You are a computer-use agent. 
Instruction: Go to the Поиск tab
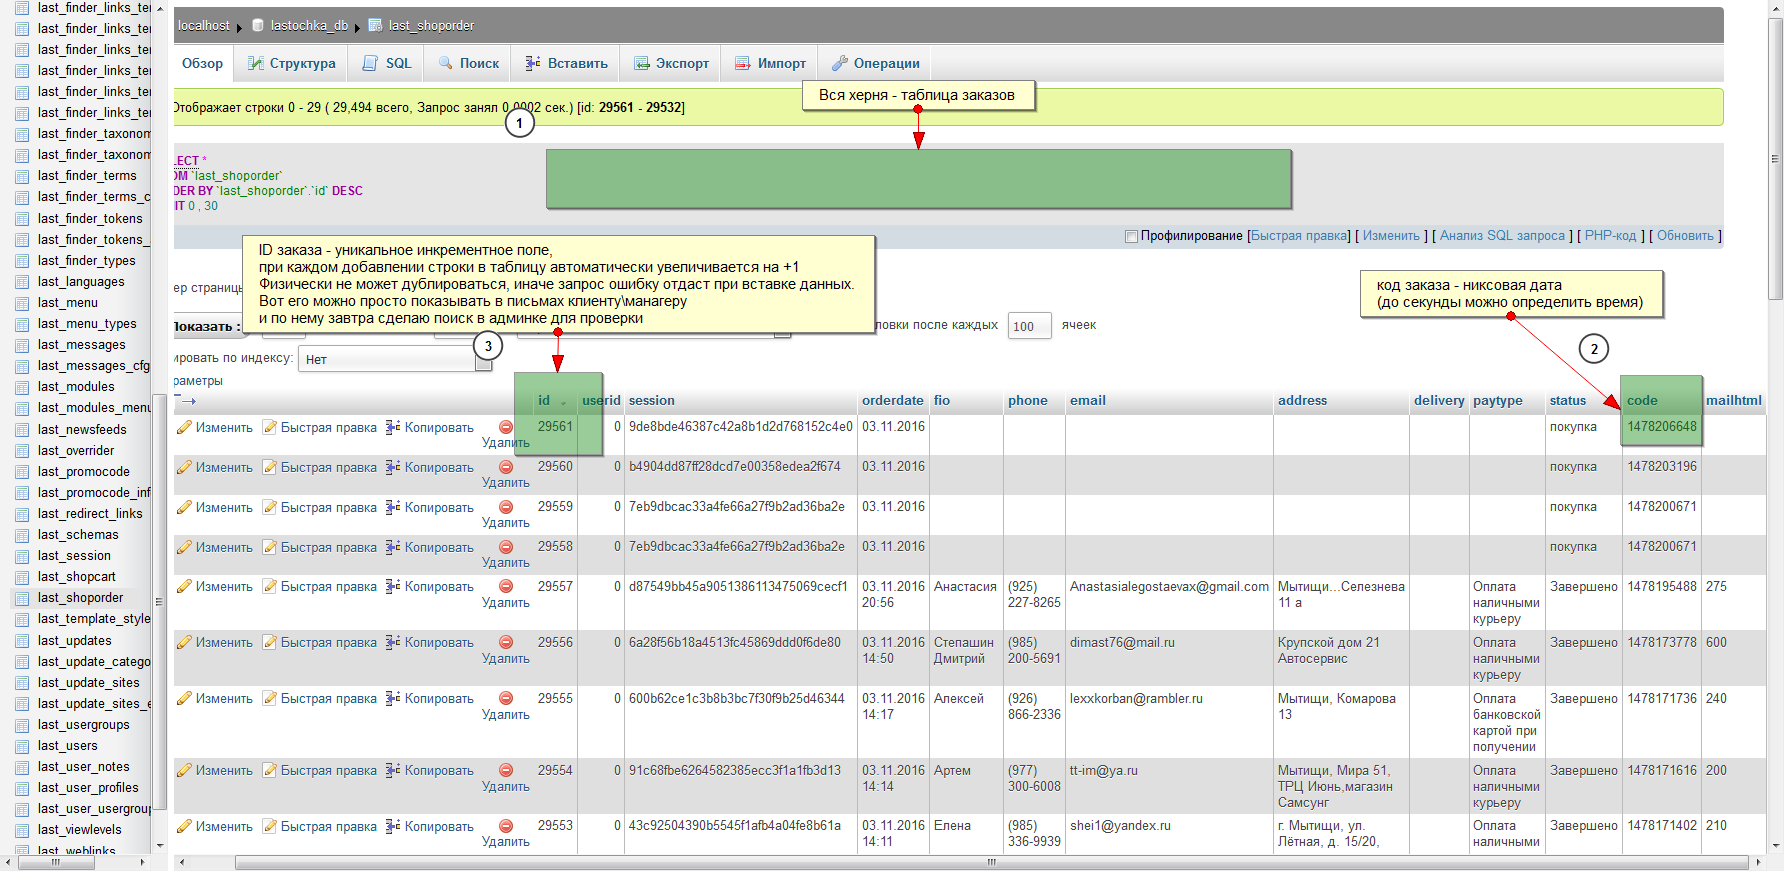point(469,63)
